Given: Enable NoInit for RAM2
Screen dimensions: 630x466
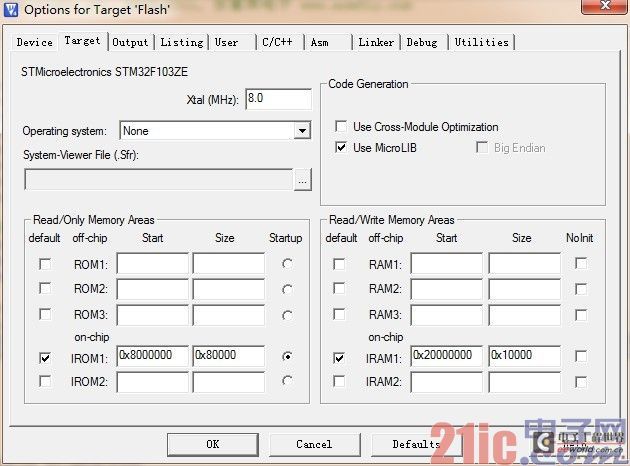Looking at the screenshot, I should (581, 289).
